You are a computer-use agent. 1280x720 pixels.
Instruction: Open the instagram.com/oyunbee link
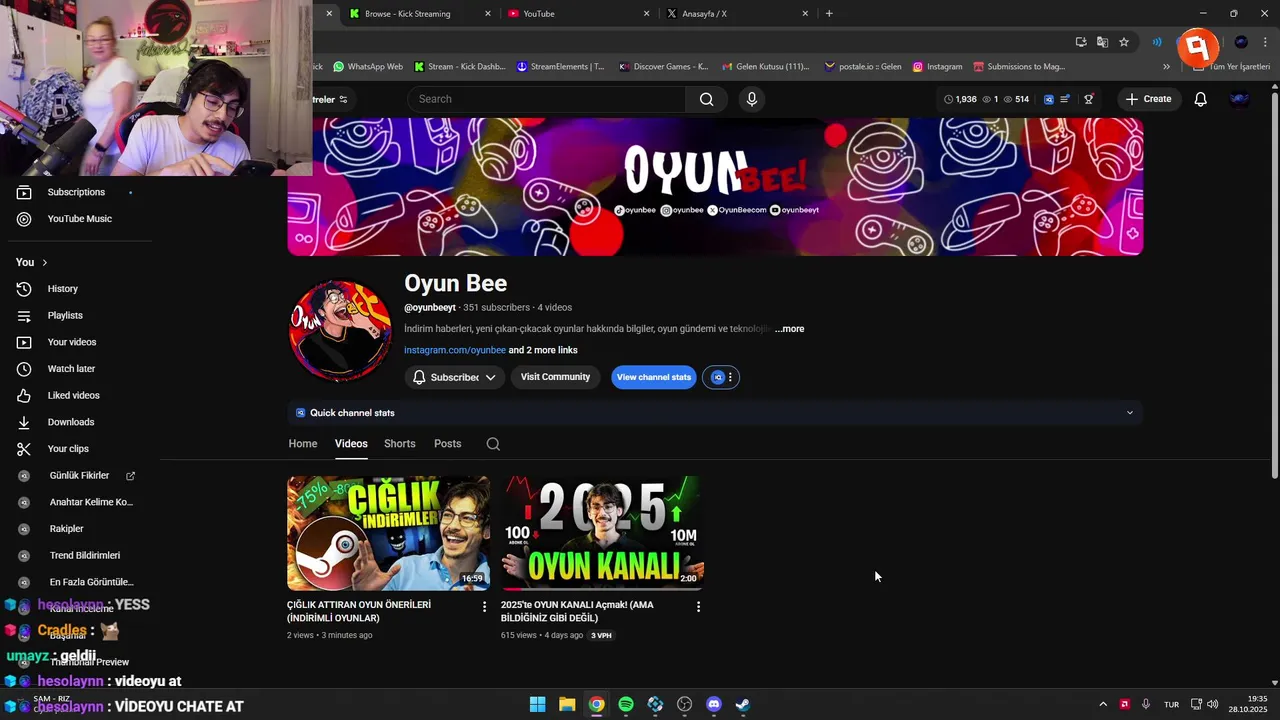(455, 350)
